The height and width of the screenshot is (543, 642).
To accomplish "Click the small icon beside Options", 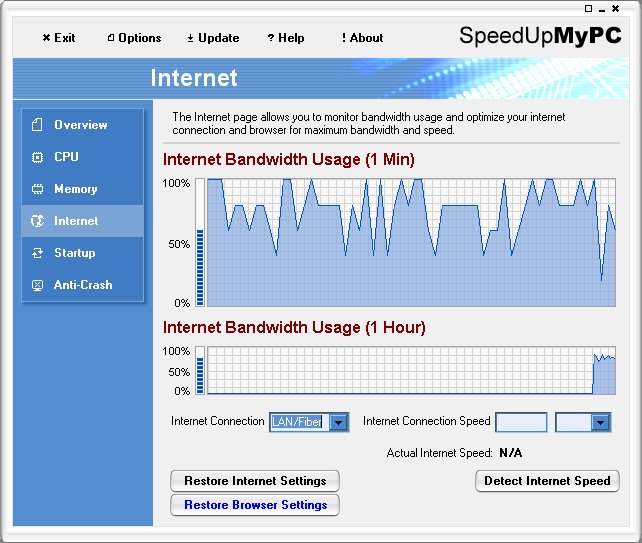I will (x=111, y=38).
